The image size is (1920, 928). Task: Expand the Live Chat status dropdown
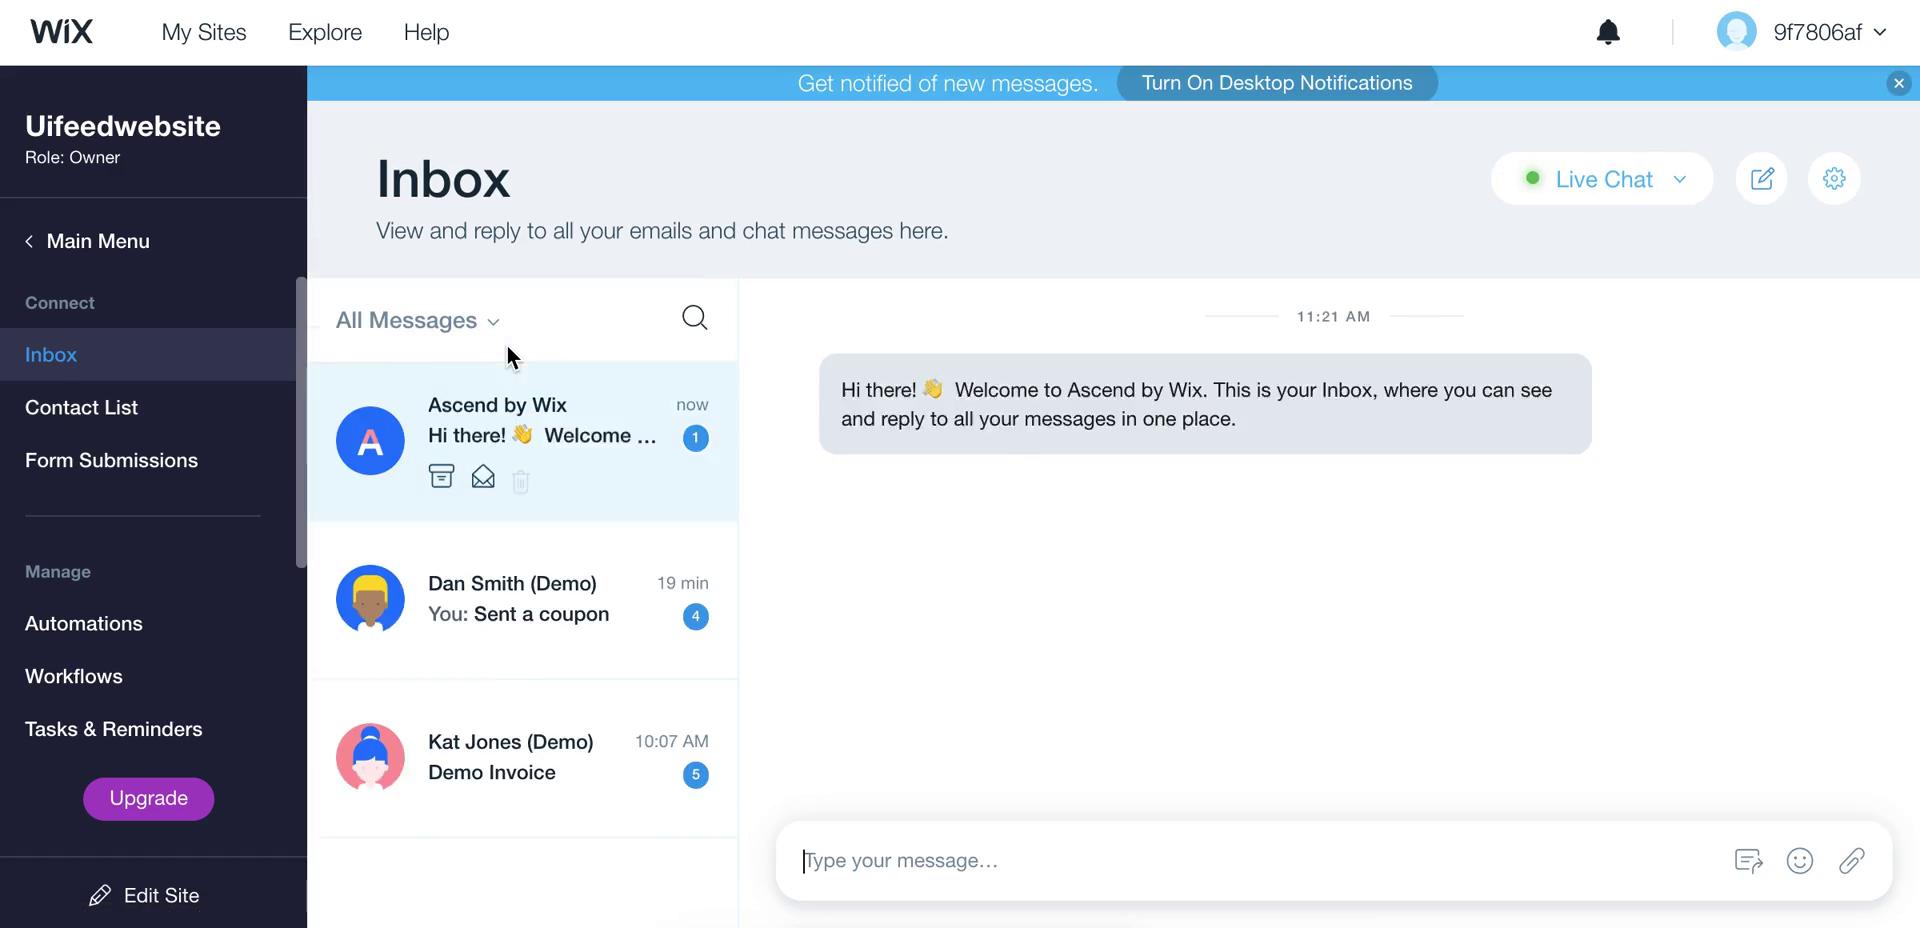pyautogui.click(x=1602, y=179)
